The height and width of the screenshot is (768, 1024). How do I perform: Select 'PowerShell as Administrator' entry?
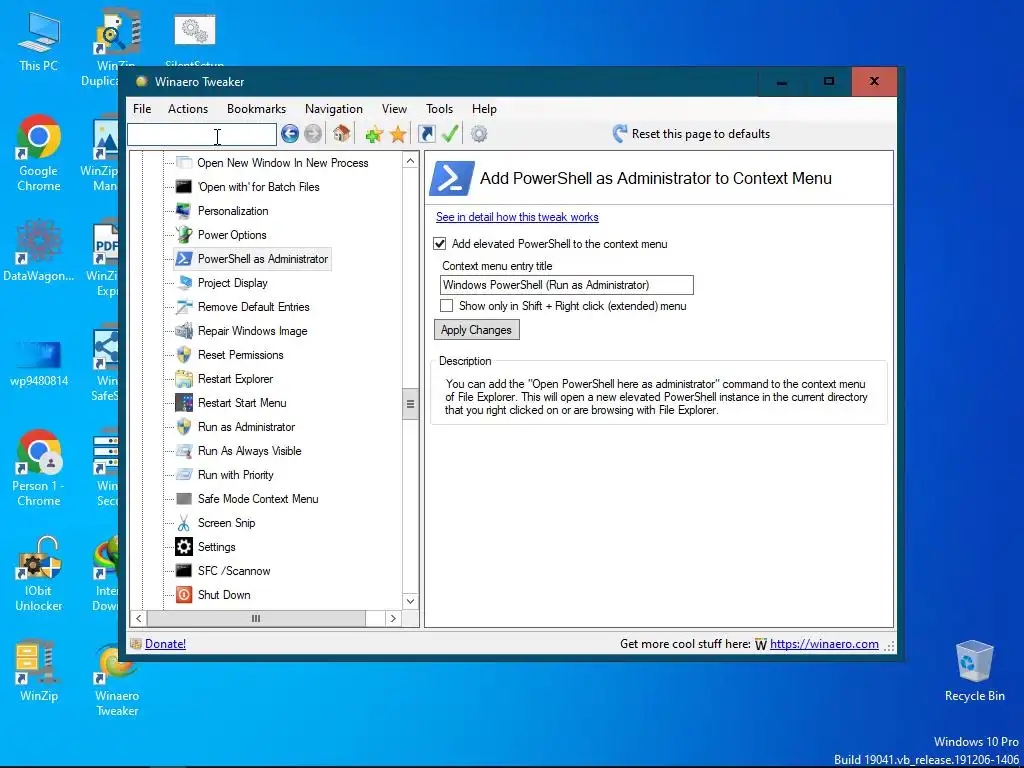pyautogui.click(x=263, y=259)
